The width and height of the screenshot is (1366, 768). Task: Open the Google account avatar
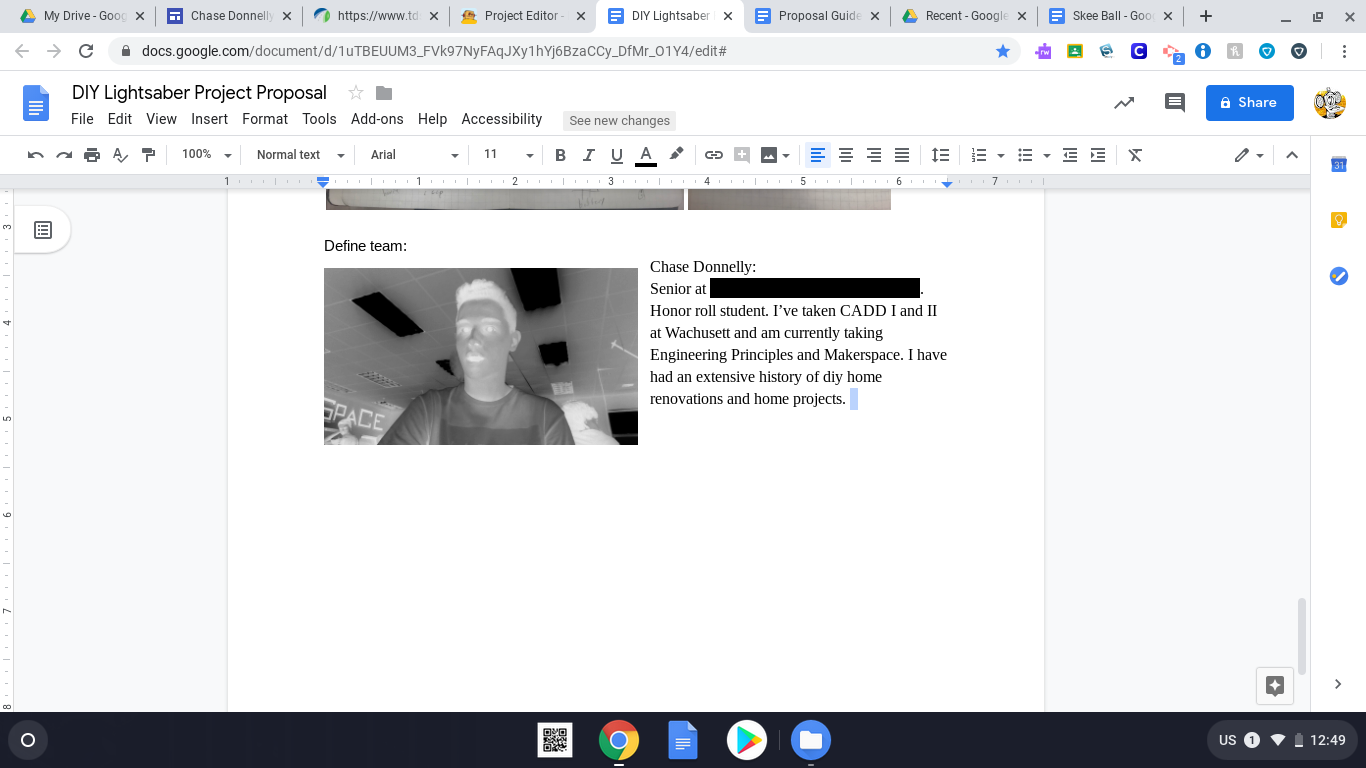[1329, 102]
